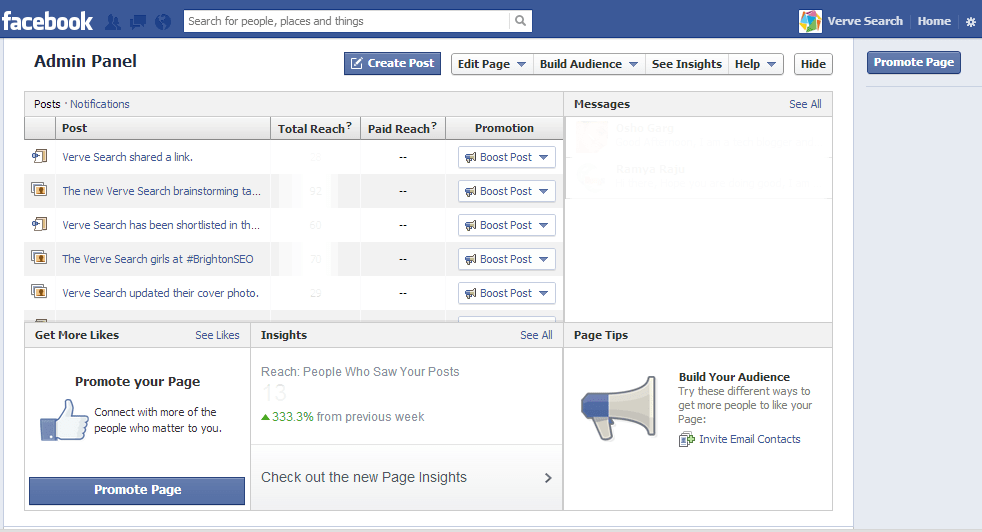Click Promote Page under Get More Likes
The height and width of the screenshot is (532, 982).
(x=137, y=490)
